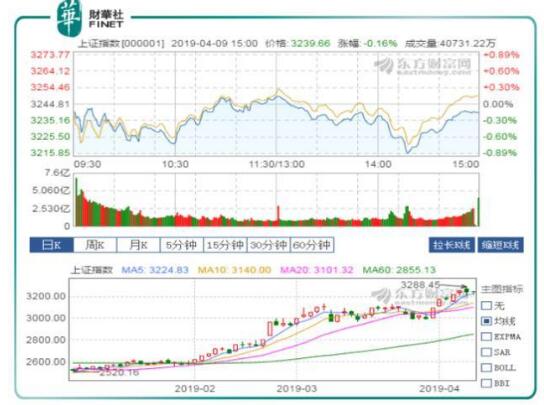
Task: Click the 3215.85 bottom price axis label
Action: point(50,153)
